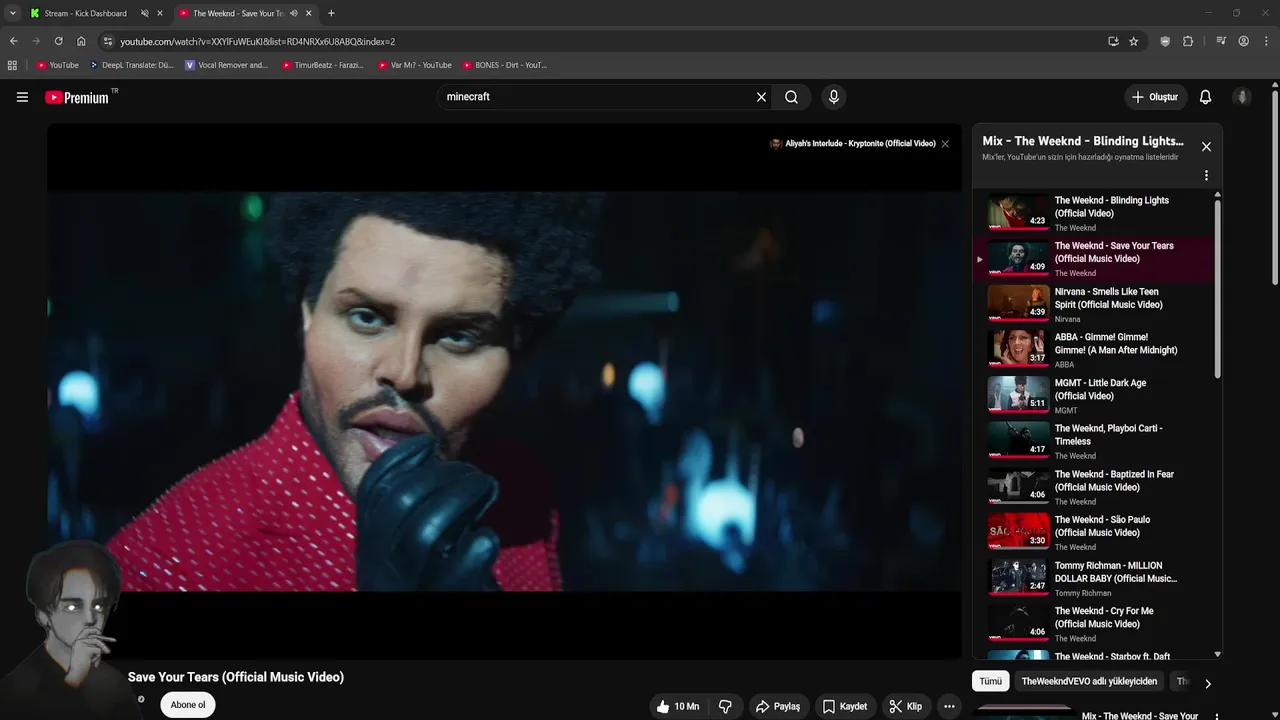1280x720 pixels.
Task: Open browser home page
Action: [81, 41]
